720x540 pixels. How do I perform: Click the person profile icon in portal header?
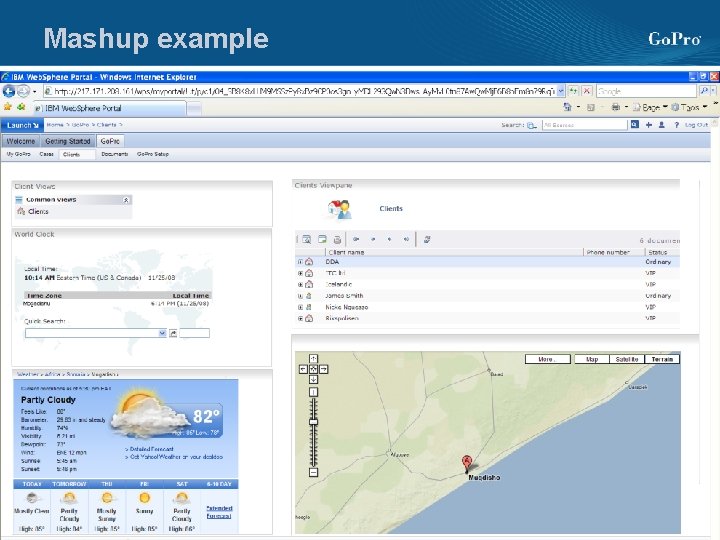(x=662, y=124)
